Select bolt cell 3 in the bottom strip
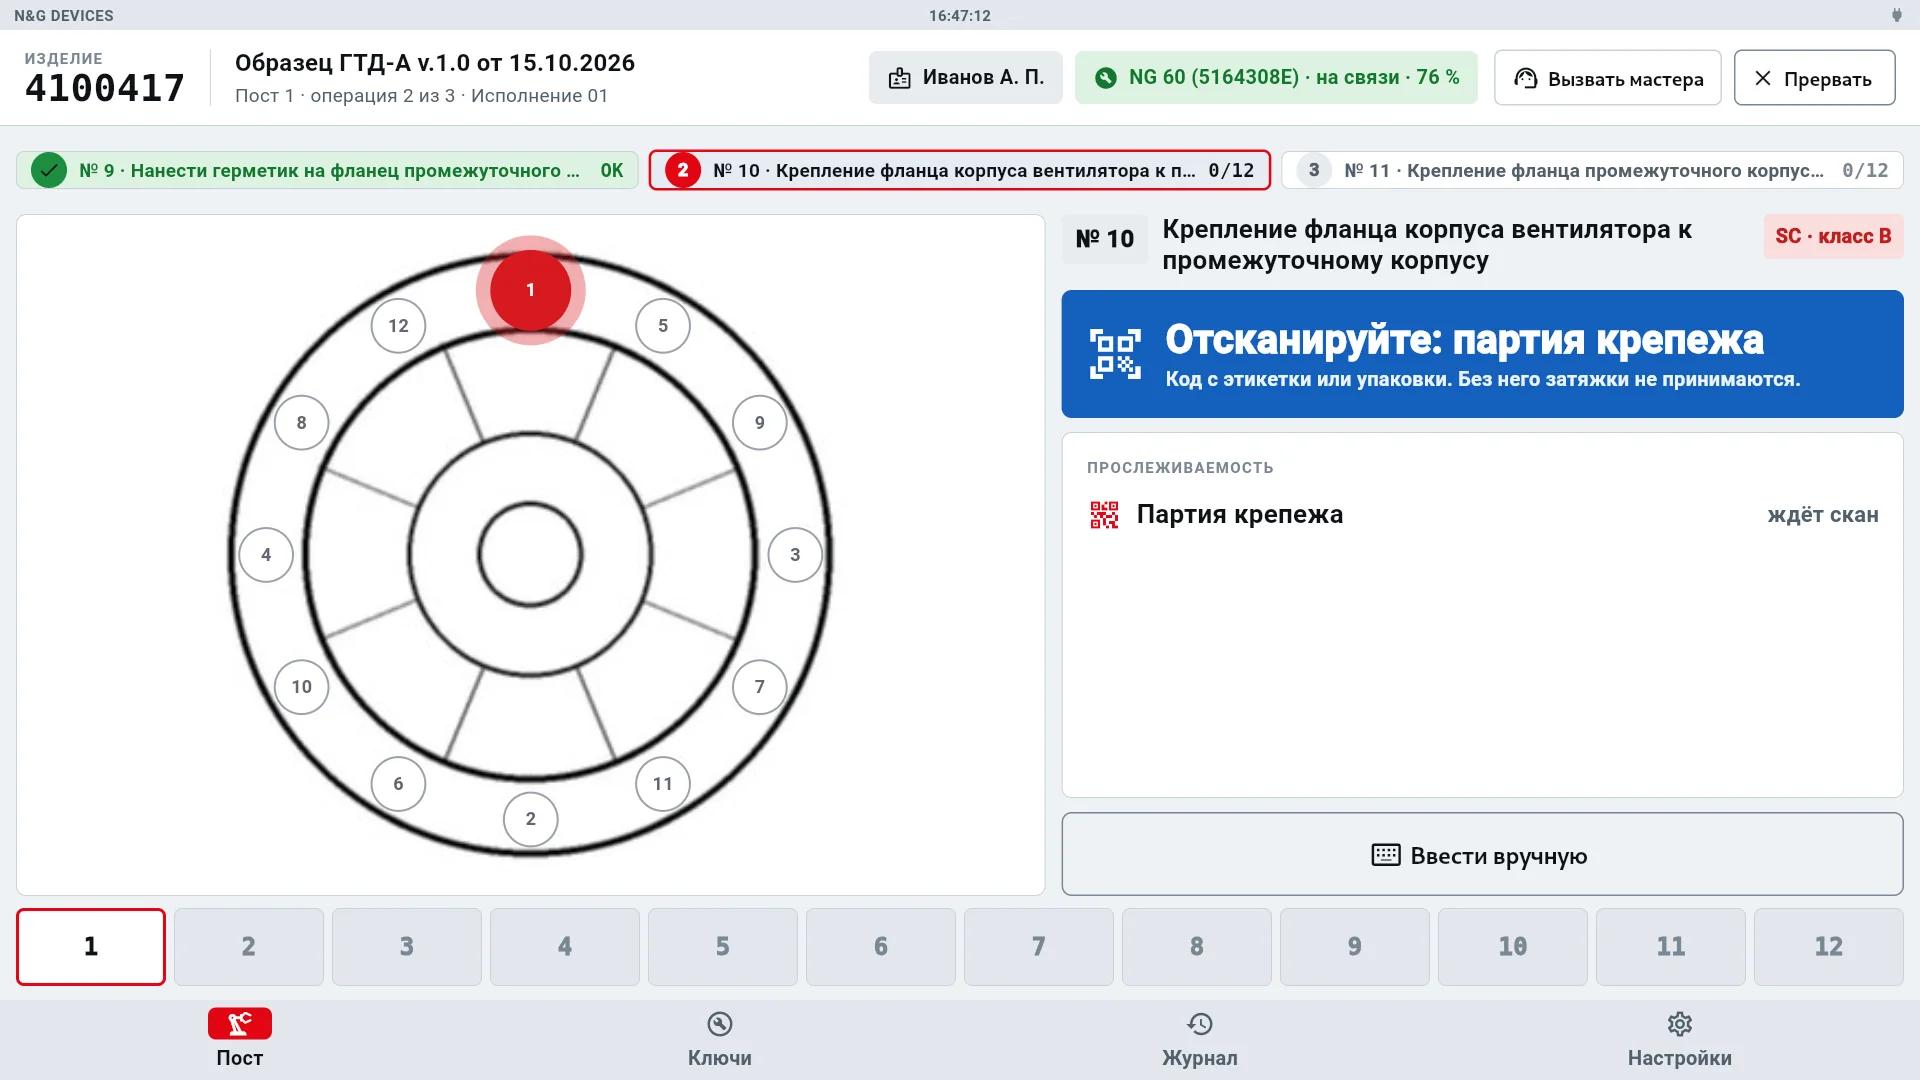This screenshot has width=1920, height=1080. tap(407, 947)
